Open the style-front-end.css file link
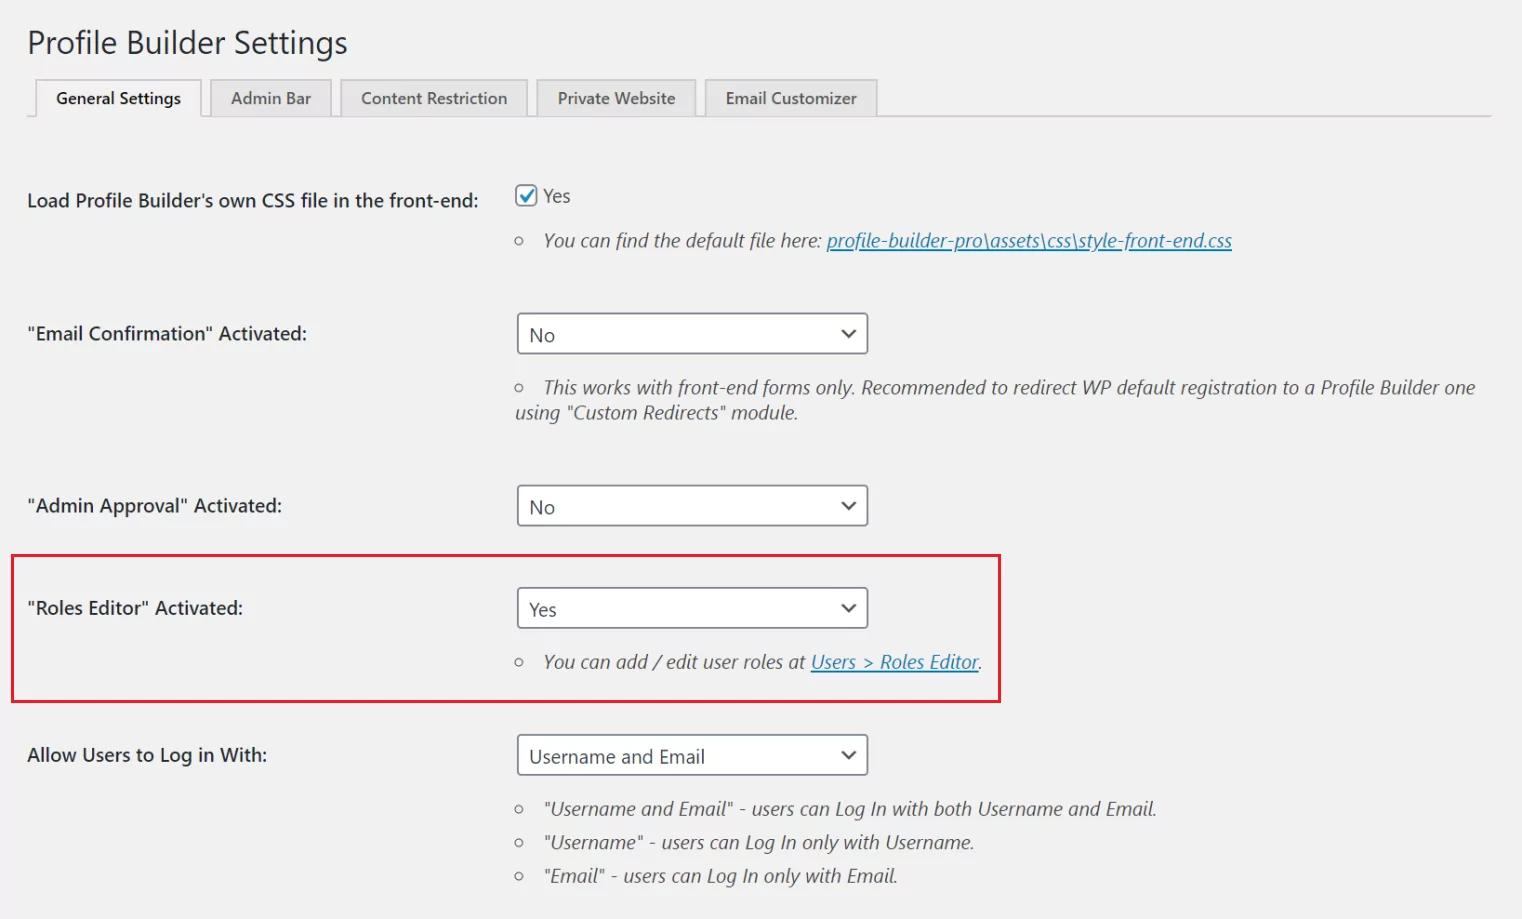Image resolution: width=1522 pixels, height=919 pixels. point(1029,241)
